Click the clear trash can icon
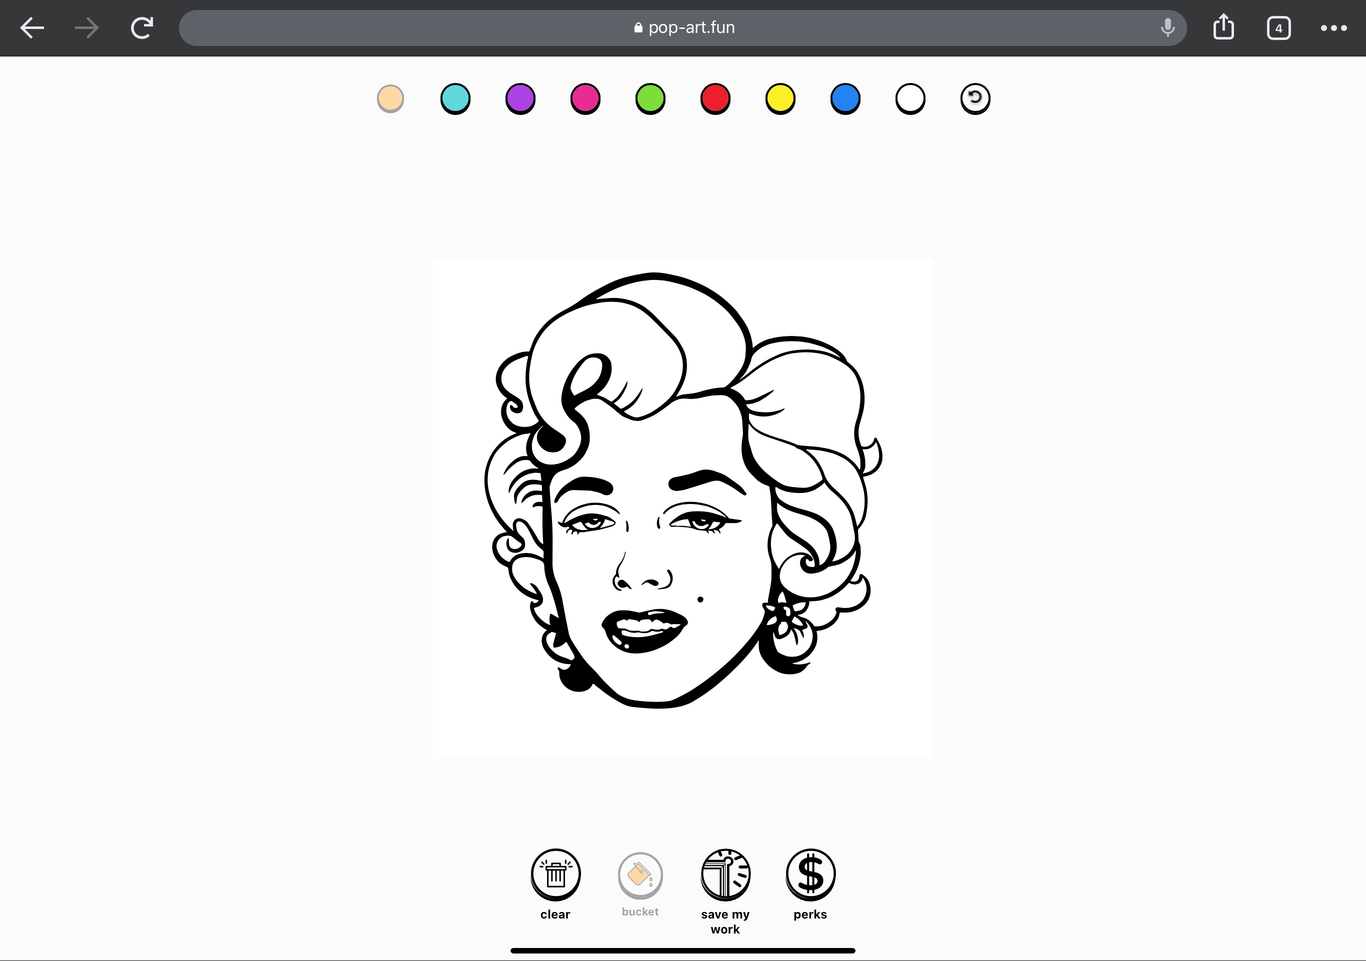Viewport: 1366px width, 961px height. [x=555, y=875]
